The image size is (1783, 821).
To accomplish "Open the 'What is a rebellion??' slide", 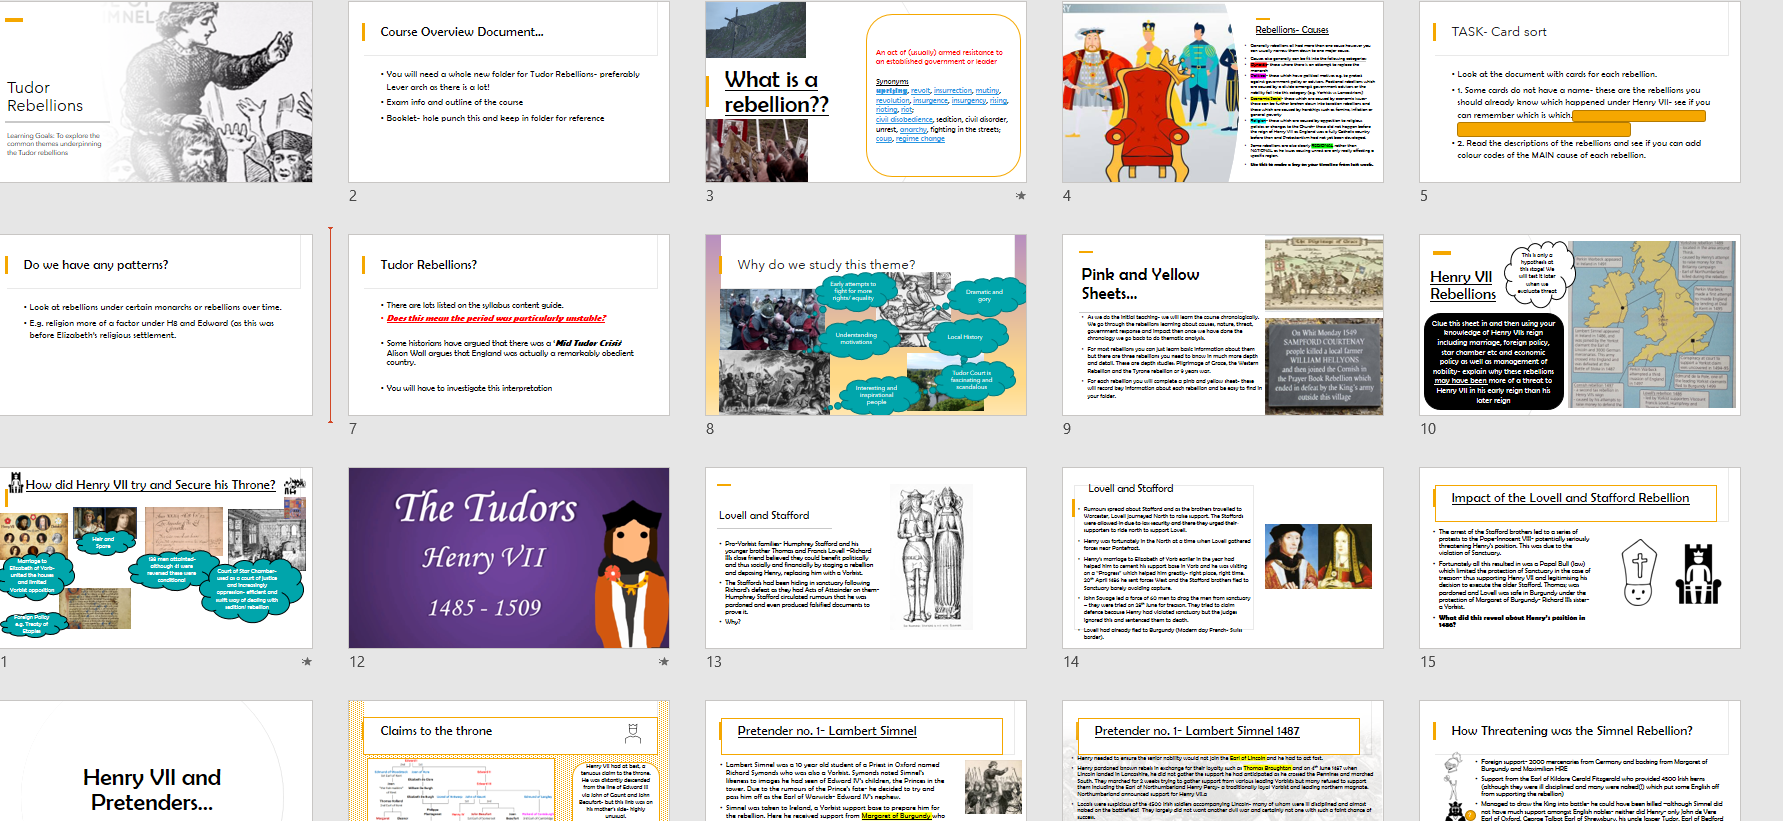I will (x=866, y=92).
